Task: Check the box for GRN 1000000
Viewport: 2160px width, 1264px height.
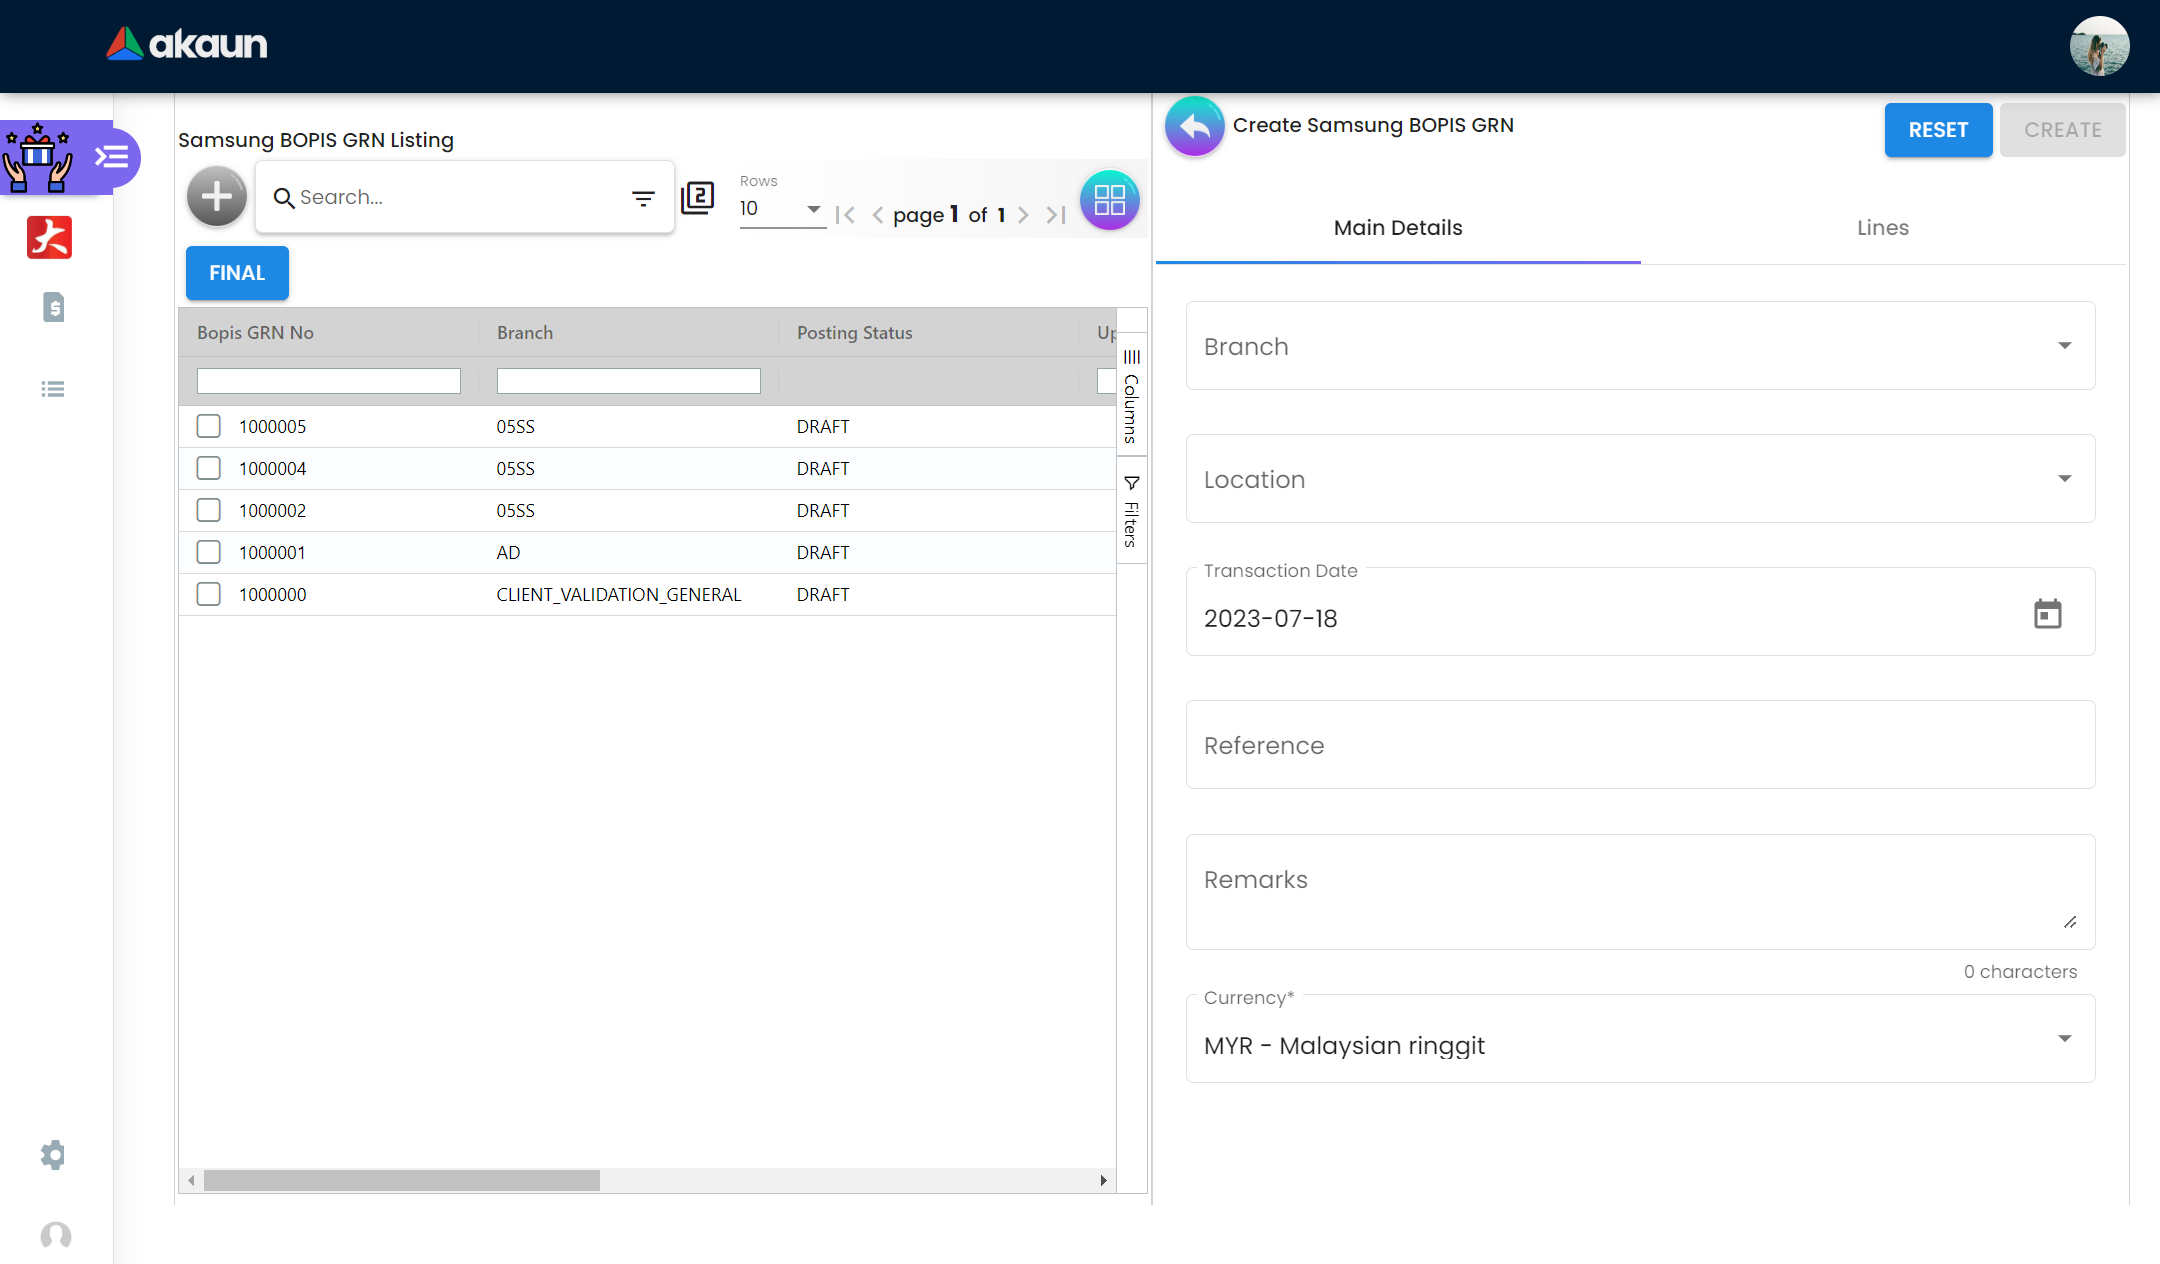Action: [x=208, y=594]
